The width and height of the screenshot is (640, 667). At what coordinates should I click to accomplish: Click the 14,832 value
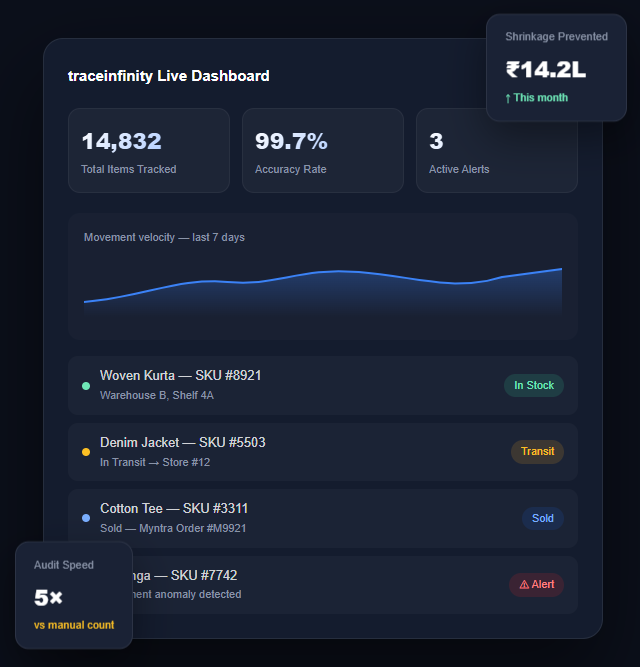point(122,141)
